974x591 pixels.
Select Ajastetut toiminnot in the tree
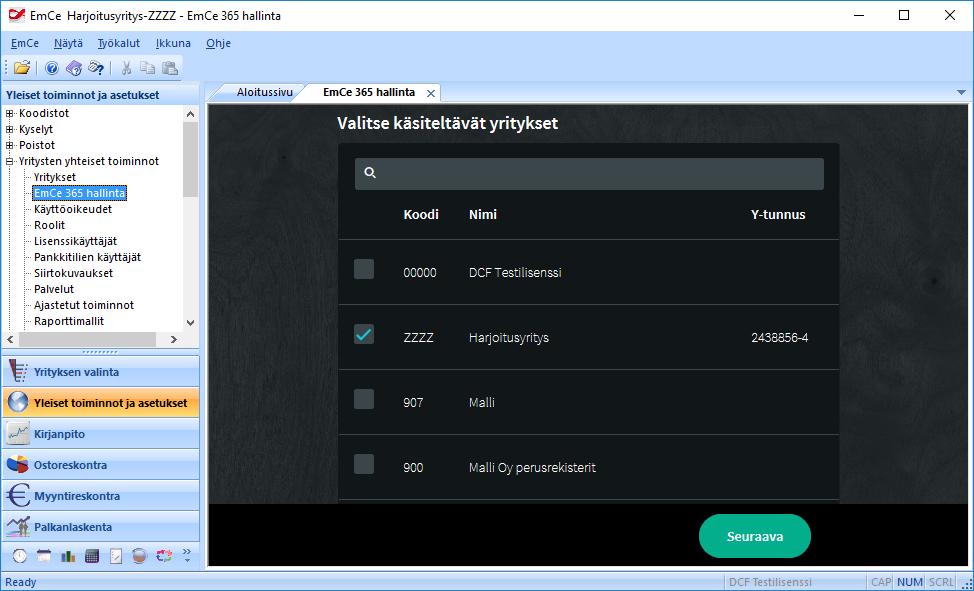pyautogui.click(x=84, y=305)
